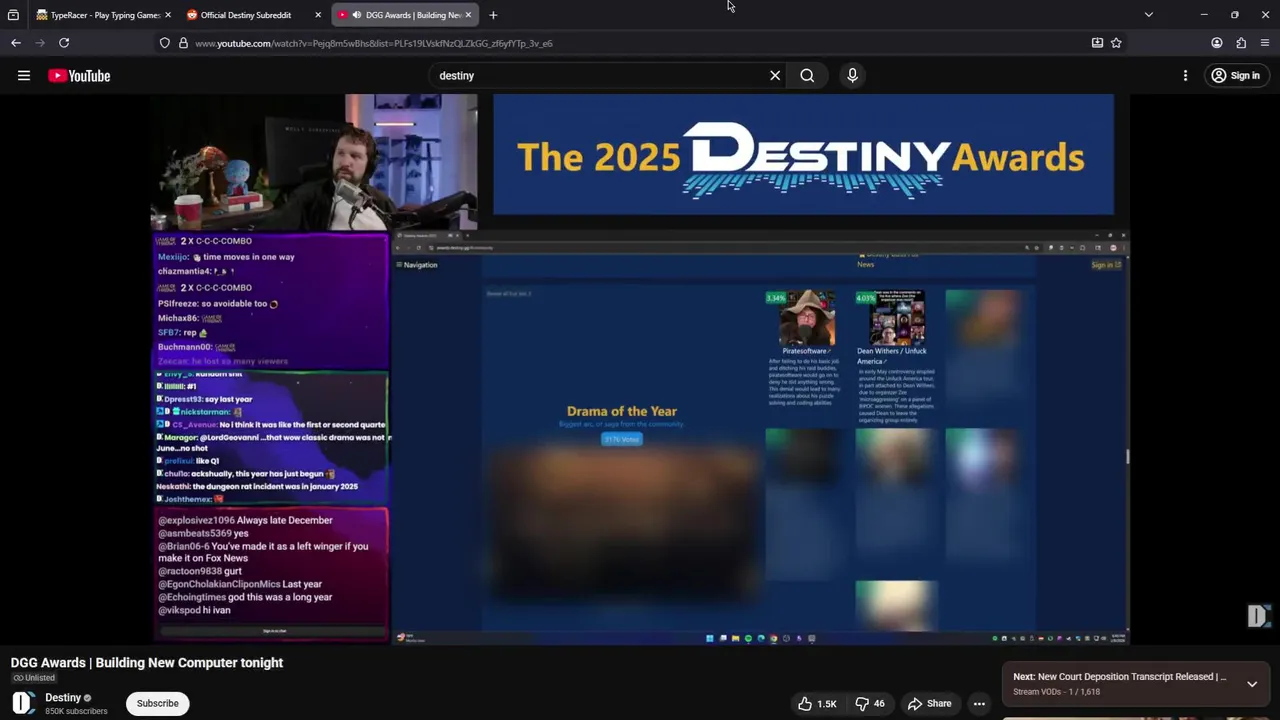Run the search with the magnifier button
Image resolution: width=1280 pixels, height=720 pixels.
pos(807,75)
